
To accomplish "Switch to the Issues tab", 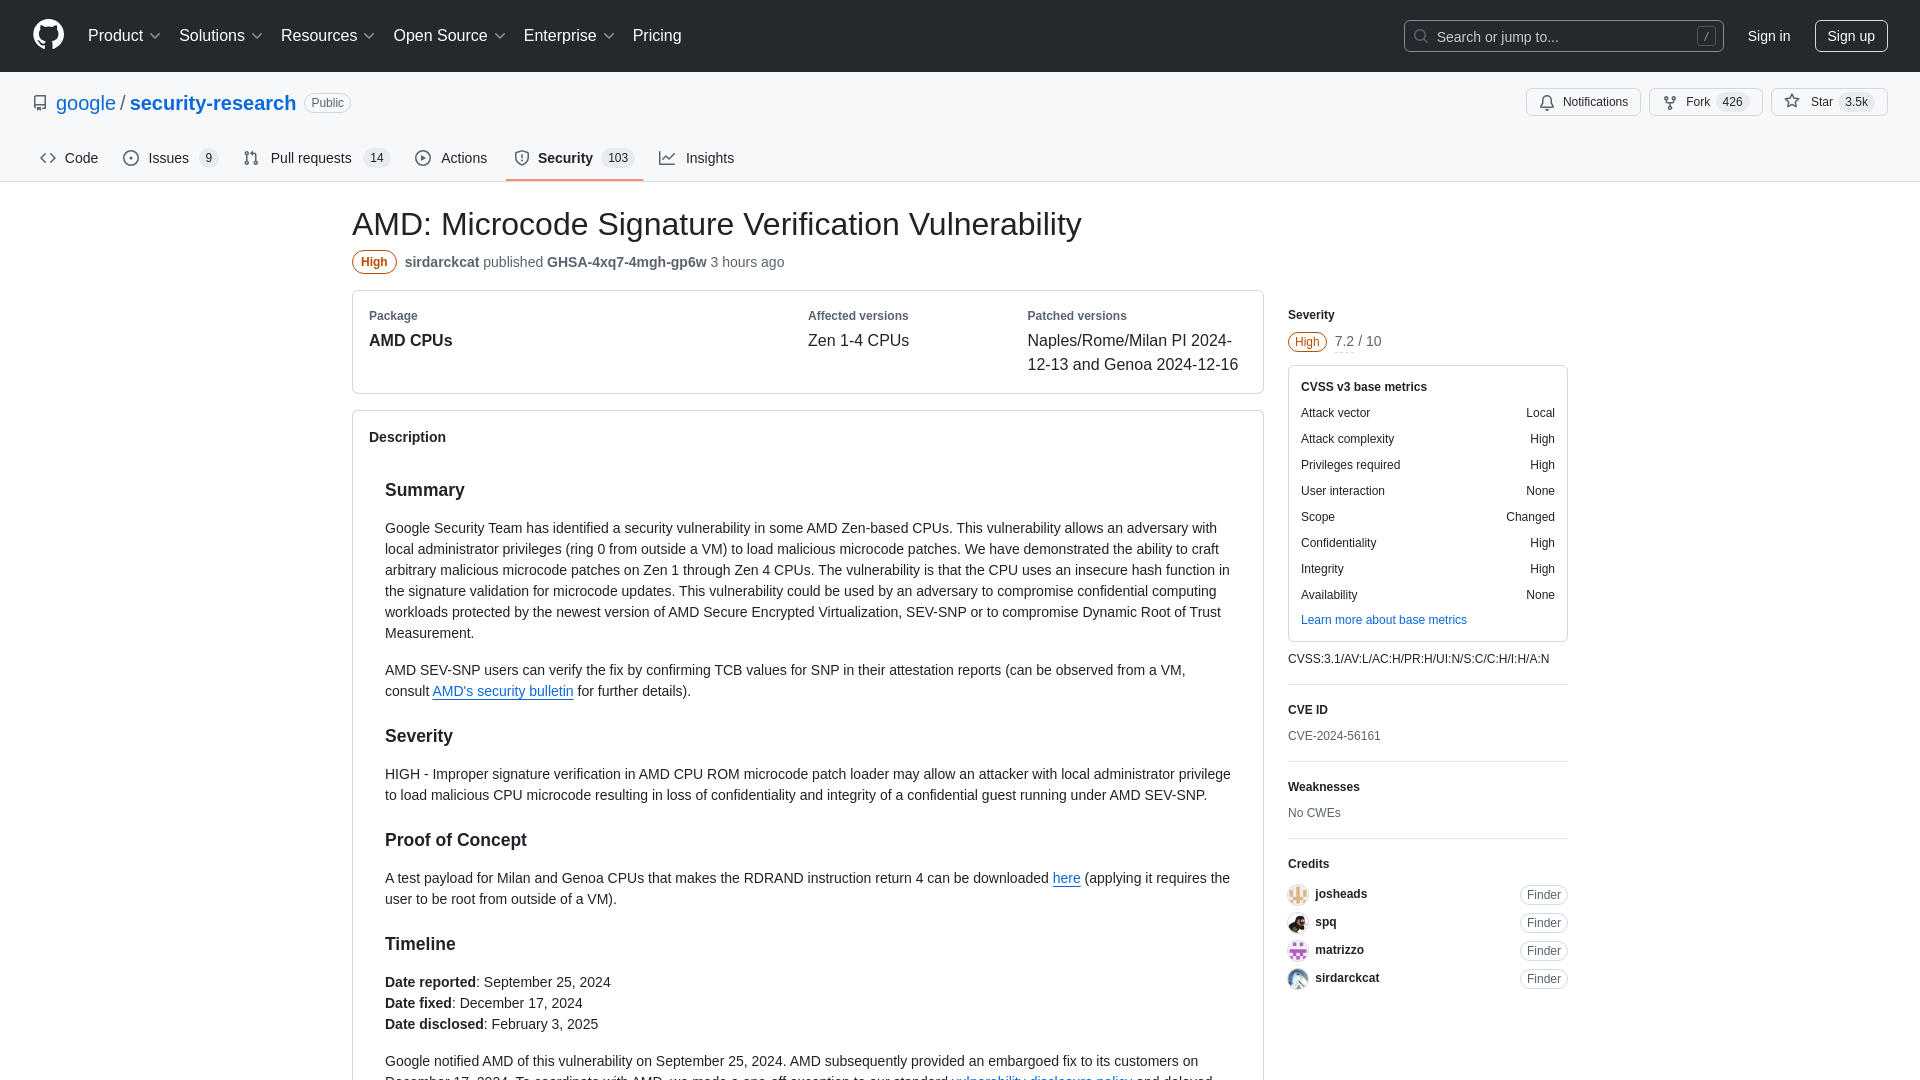I will click(x=170, y=158).
